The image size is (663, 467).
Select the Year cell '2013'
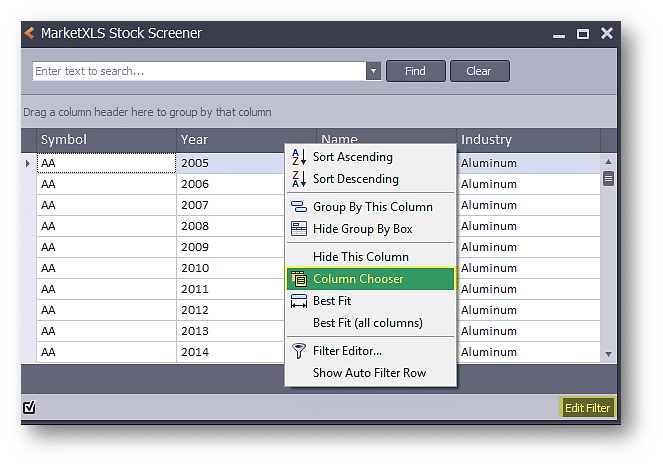[230, 331]
